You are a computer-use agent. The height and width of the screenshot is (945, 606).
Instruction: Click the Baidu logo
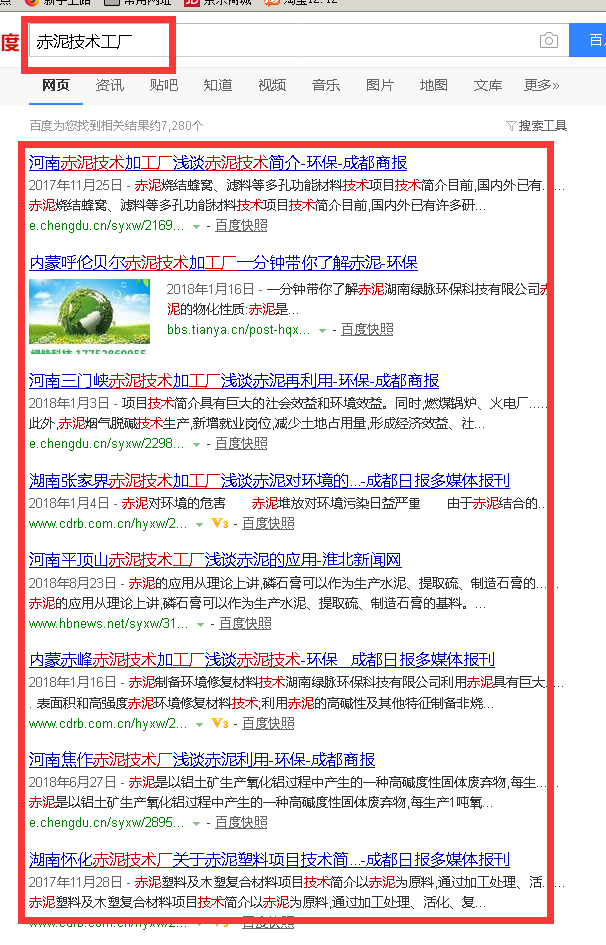(10, 42)
